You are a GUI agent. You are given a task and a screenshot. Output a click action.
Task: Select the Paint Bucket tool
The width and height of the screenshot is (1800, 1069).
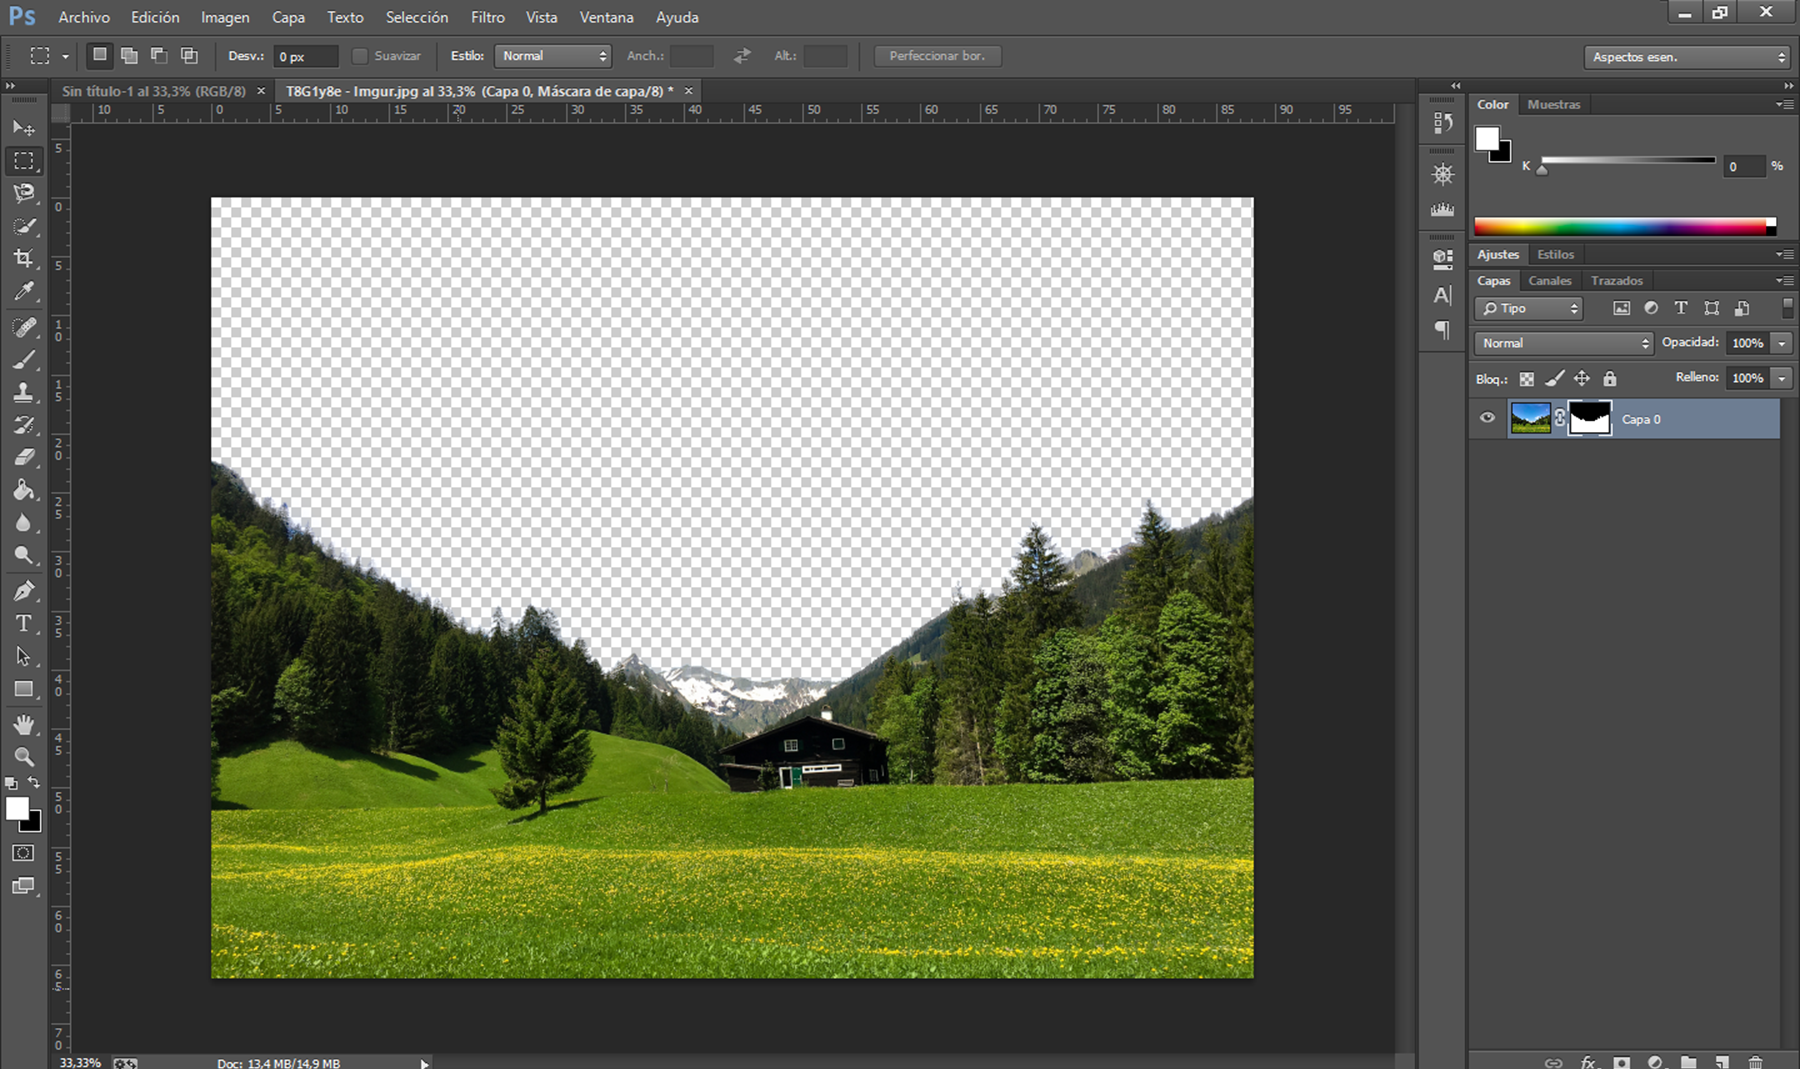pyautogui.click(x=24, y=490)
